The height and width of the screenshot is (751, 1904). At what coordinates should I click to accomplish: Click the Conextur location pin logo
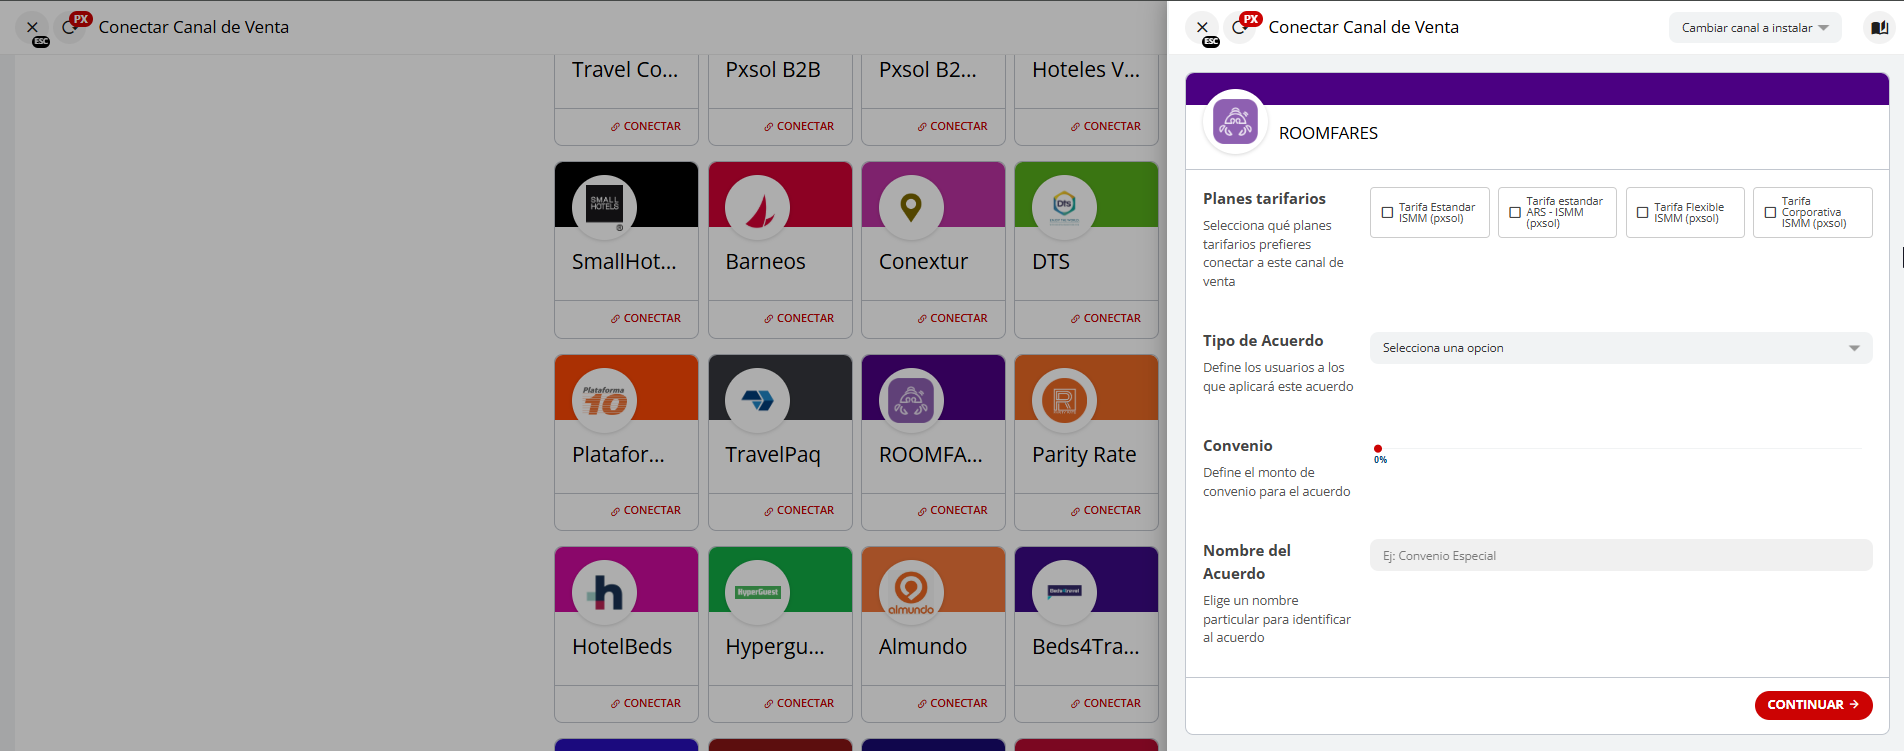pos(911,207)
